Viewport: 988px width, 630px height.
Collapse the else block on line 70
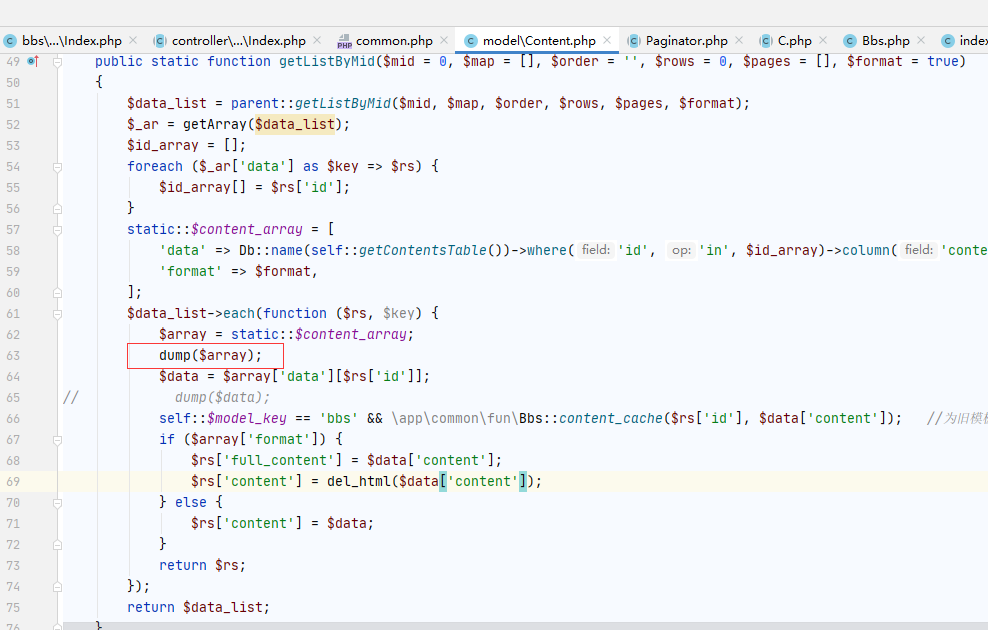pyautogui.click(x=58, y=502)
